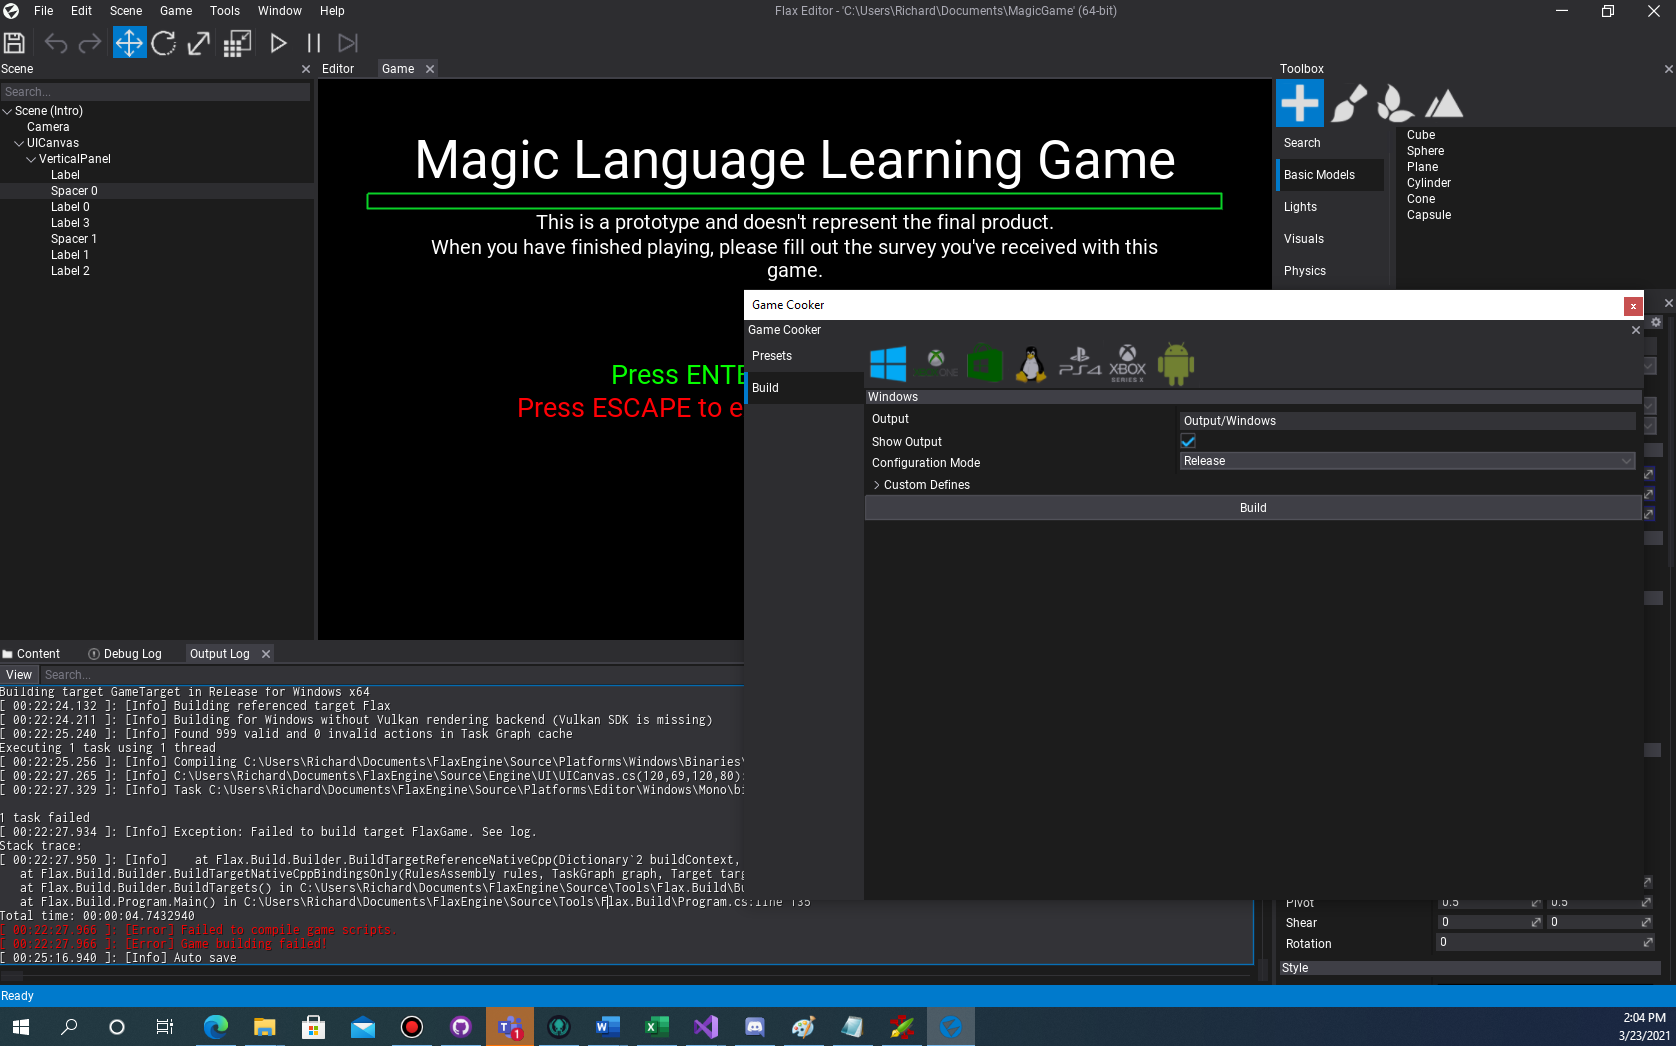Click the Build button in Game Cooker
This screenshot has width=1676, height=1046.
[x=1253, y=507]
